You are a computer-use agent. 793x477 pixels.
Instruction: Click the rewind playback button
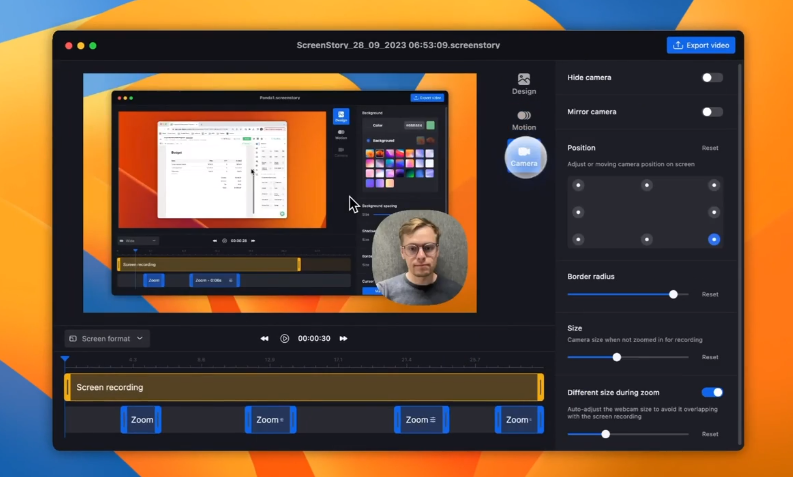[264, 338]
